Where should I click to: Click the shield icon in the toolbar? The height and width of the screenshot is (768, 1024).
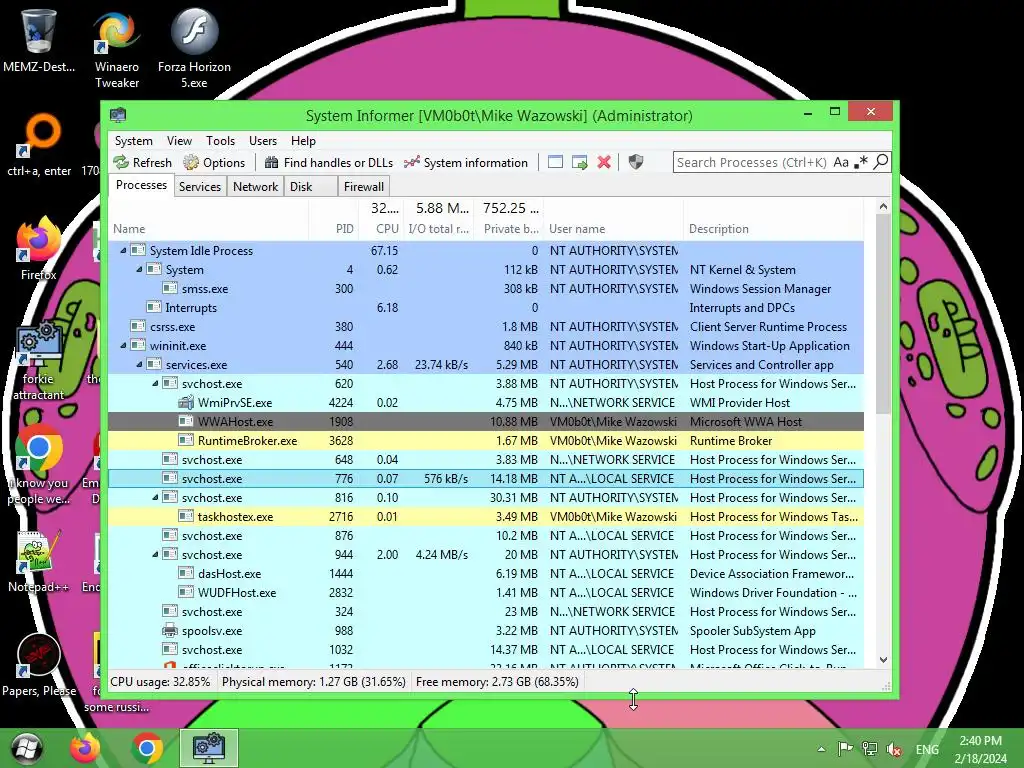[x=635, y=163]
